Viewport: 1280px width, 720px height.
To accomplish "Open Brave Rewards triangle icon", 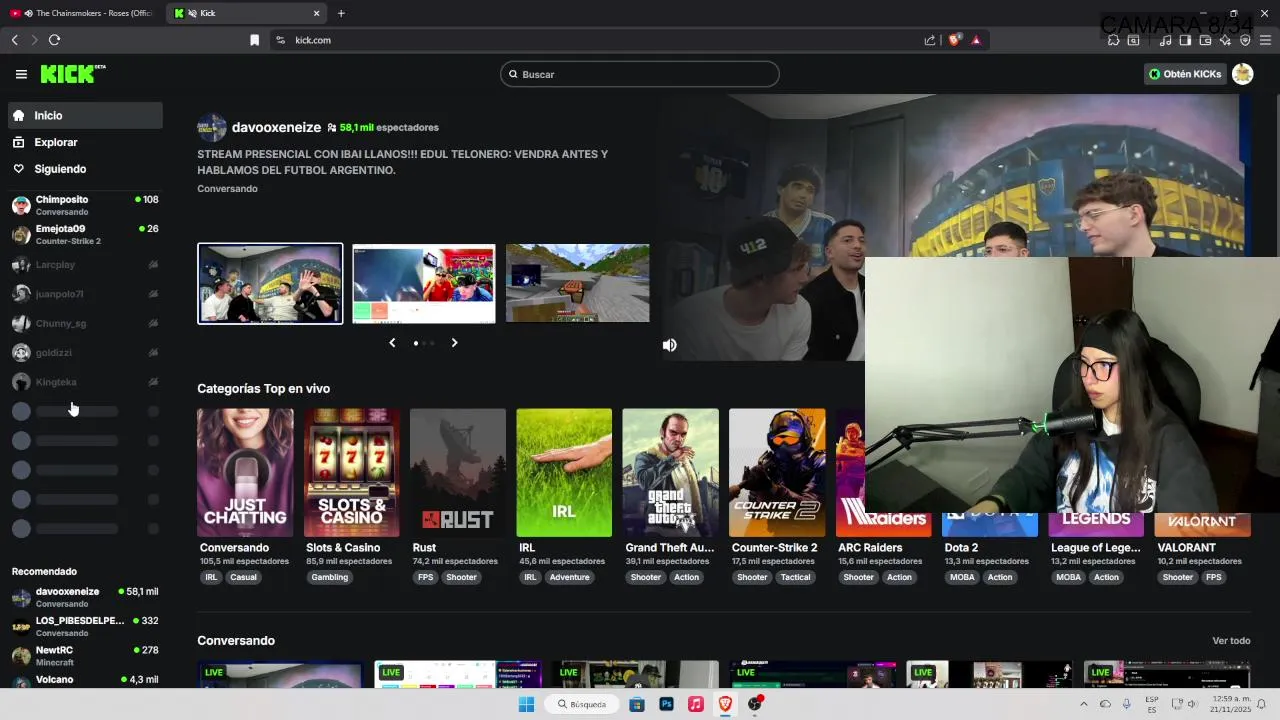I will 976,40.
